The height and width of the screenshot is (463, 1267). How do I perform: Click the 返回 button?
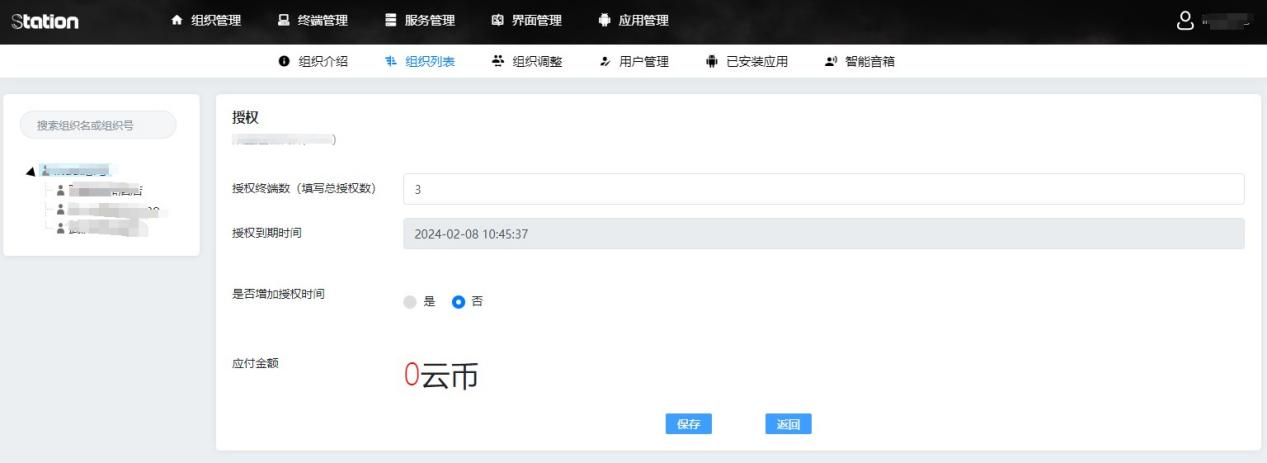(788, 424)
